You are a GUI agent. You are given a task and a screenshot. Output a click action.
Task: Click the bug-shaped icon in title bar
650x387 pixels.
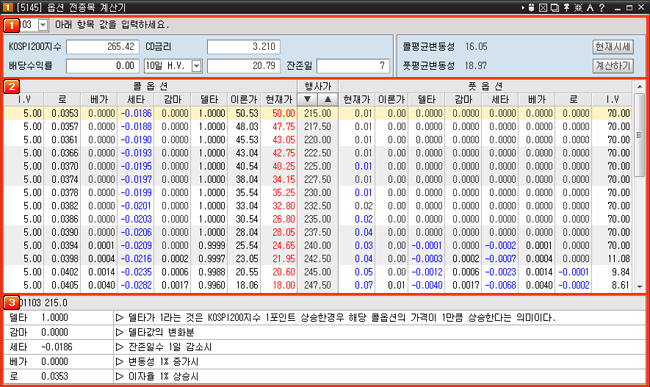(578, 7)
